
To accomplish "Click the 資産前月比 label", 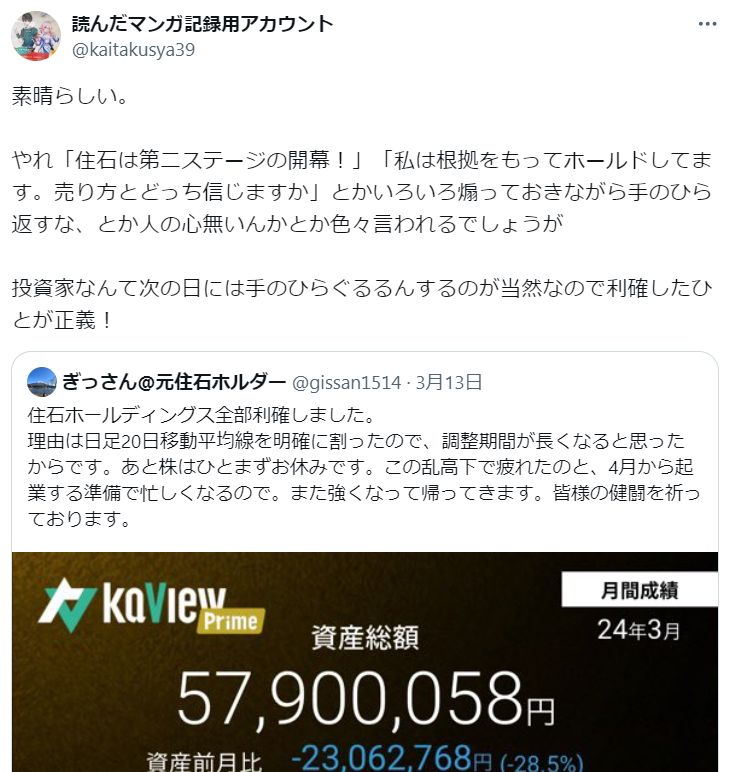I will point(204,761).
